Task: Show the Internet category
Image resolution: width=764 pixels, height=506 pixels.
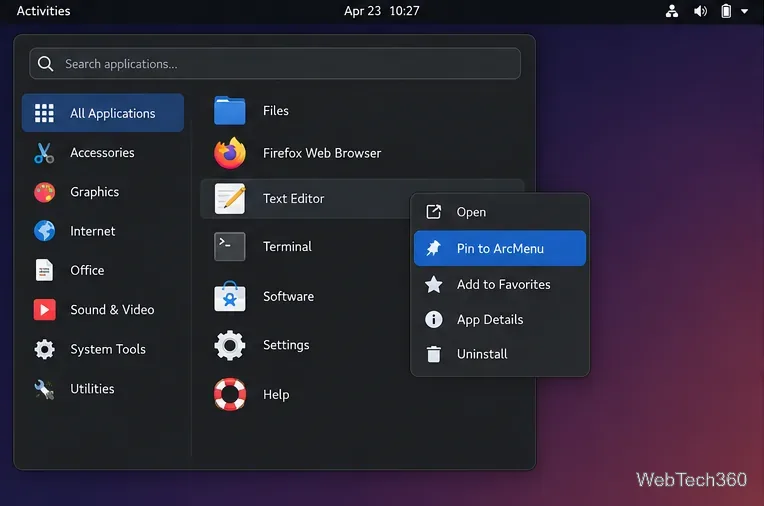Action: pos(103,231)
